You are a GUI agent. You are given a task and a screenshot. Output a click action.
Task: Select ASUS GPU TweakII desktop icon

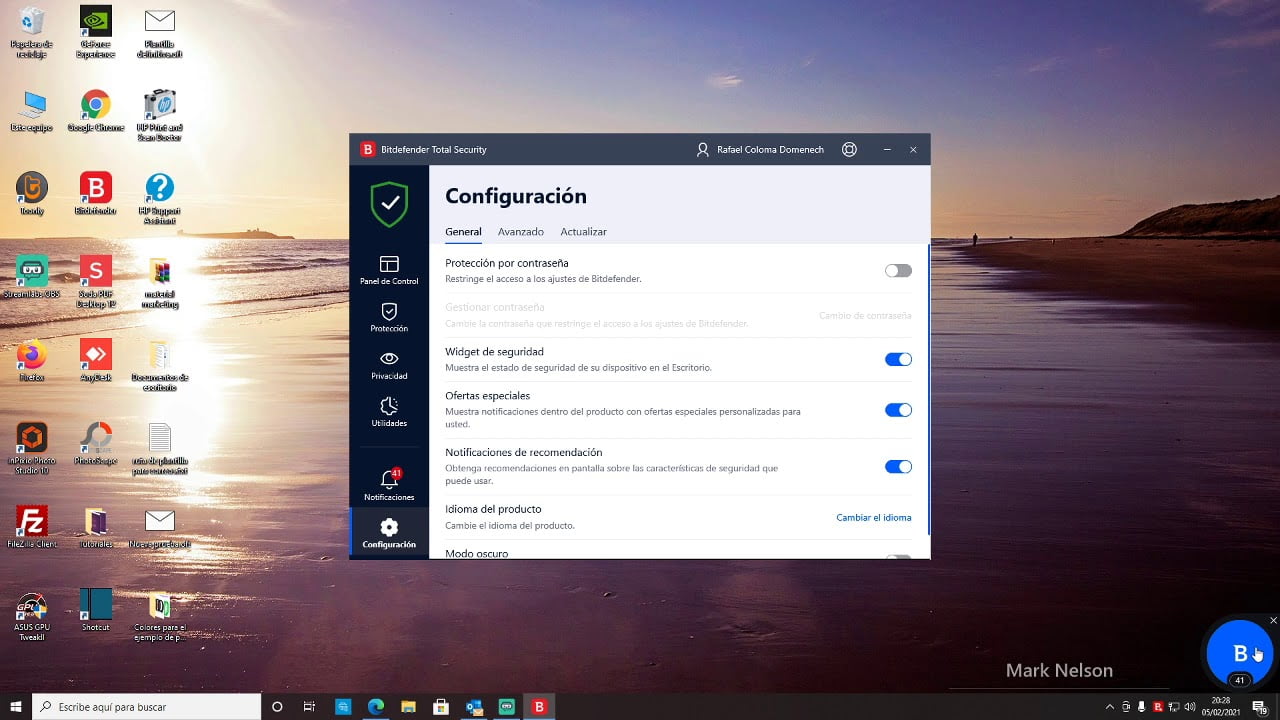31,616
